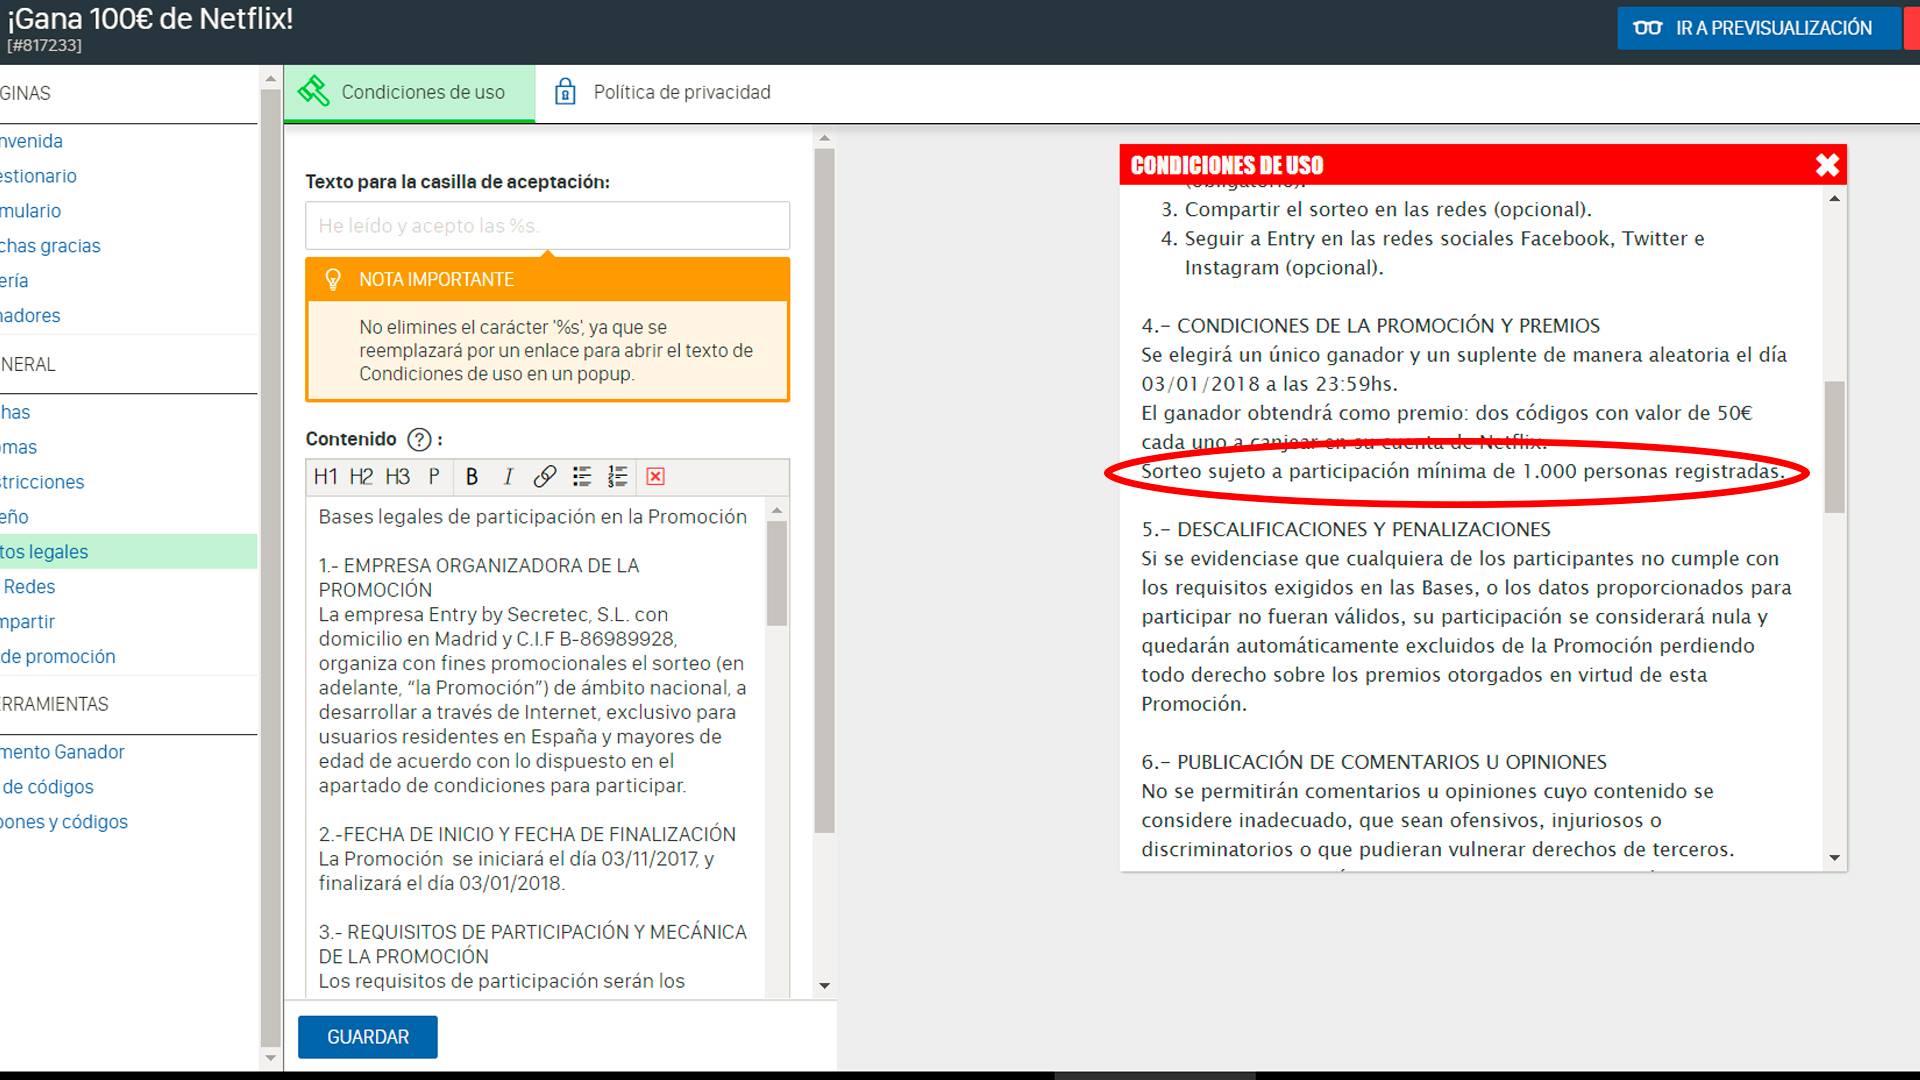This screenshot has width=1920, height=1080.
Task: Click the 'Texto para la casilla de aceptación' label
Action: point(457,182)
